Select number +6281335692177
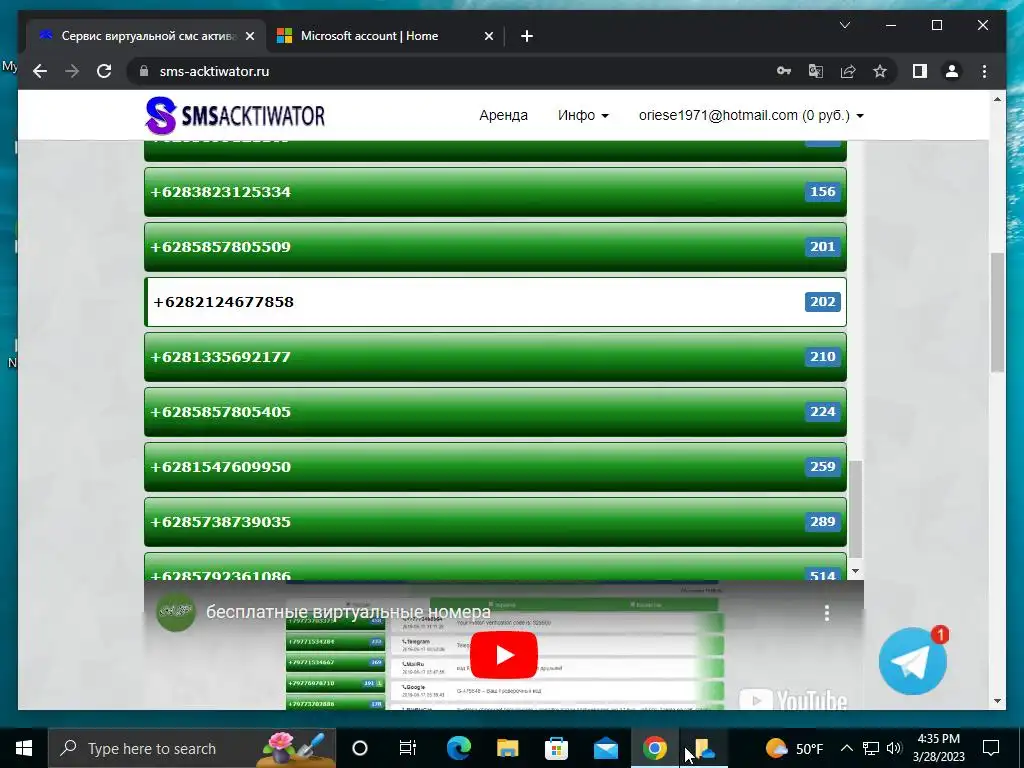The image size is (1024, 768). point(495,357)
